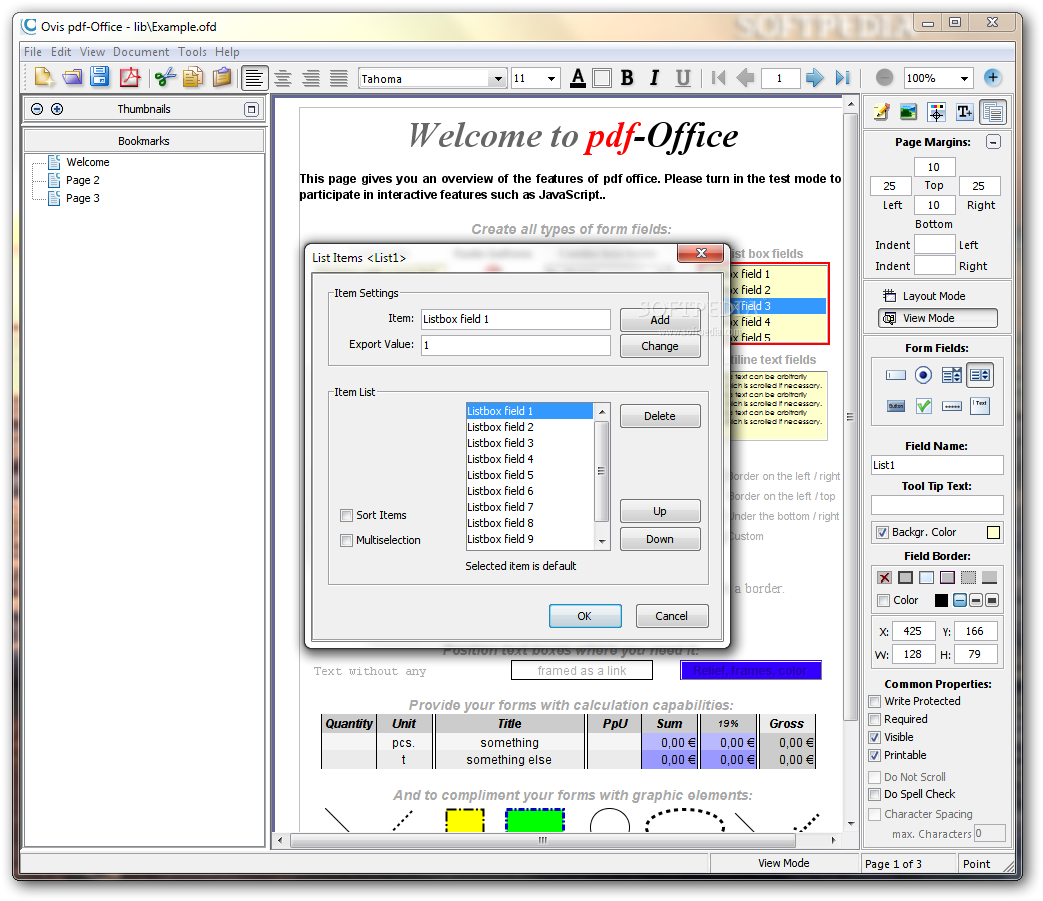Open the File menu

click(33, 52)
